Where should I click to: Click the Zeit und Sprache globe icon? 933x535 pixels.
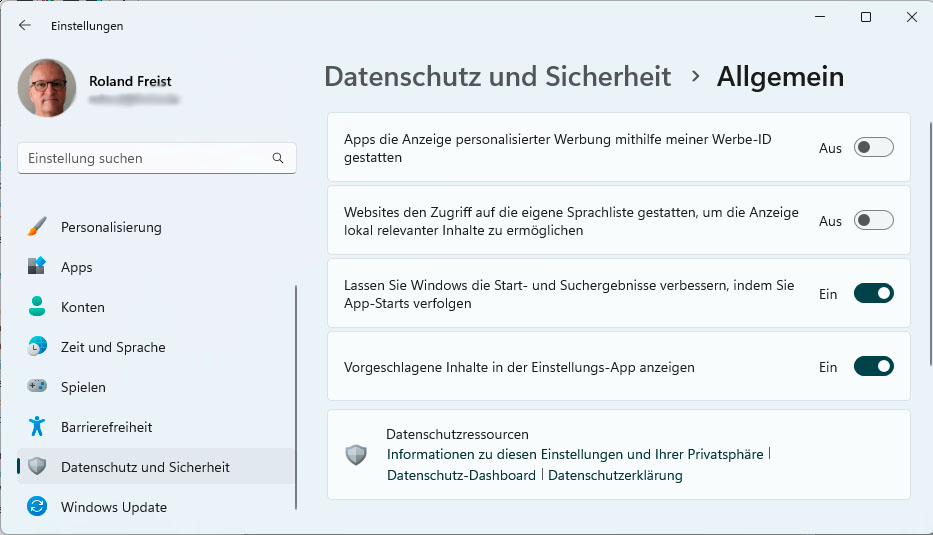[x=37, y=346]
